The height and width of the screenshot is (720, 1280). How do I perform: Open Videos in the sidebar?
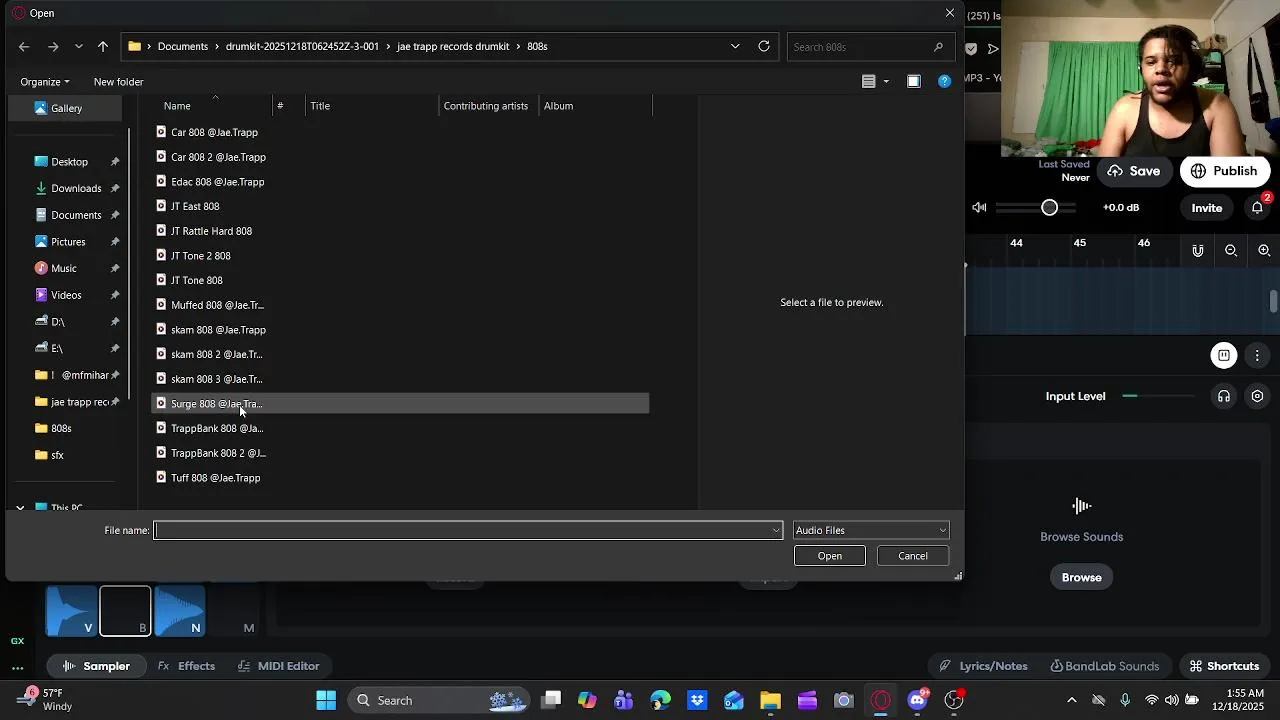[x=66, y=295]
